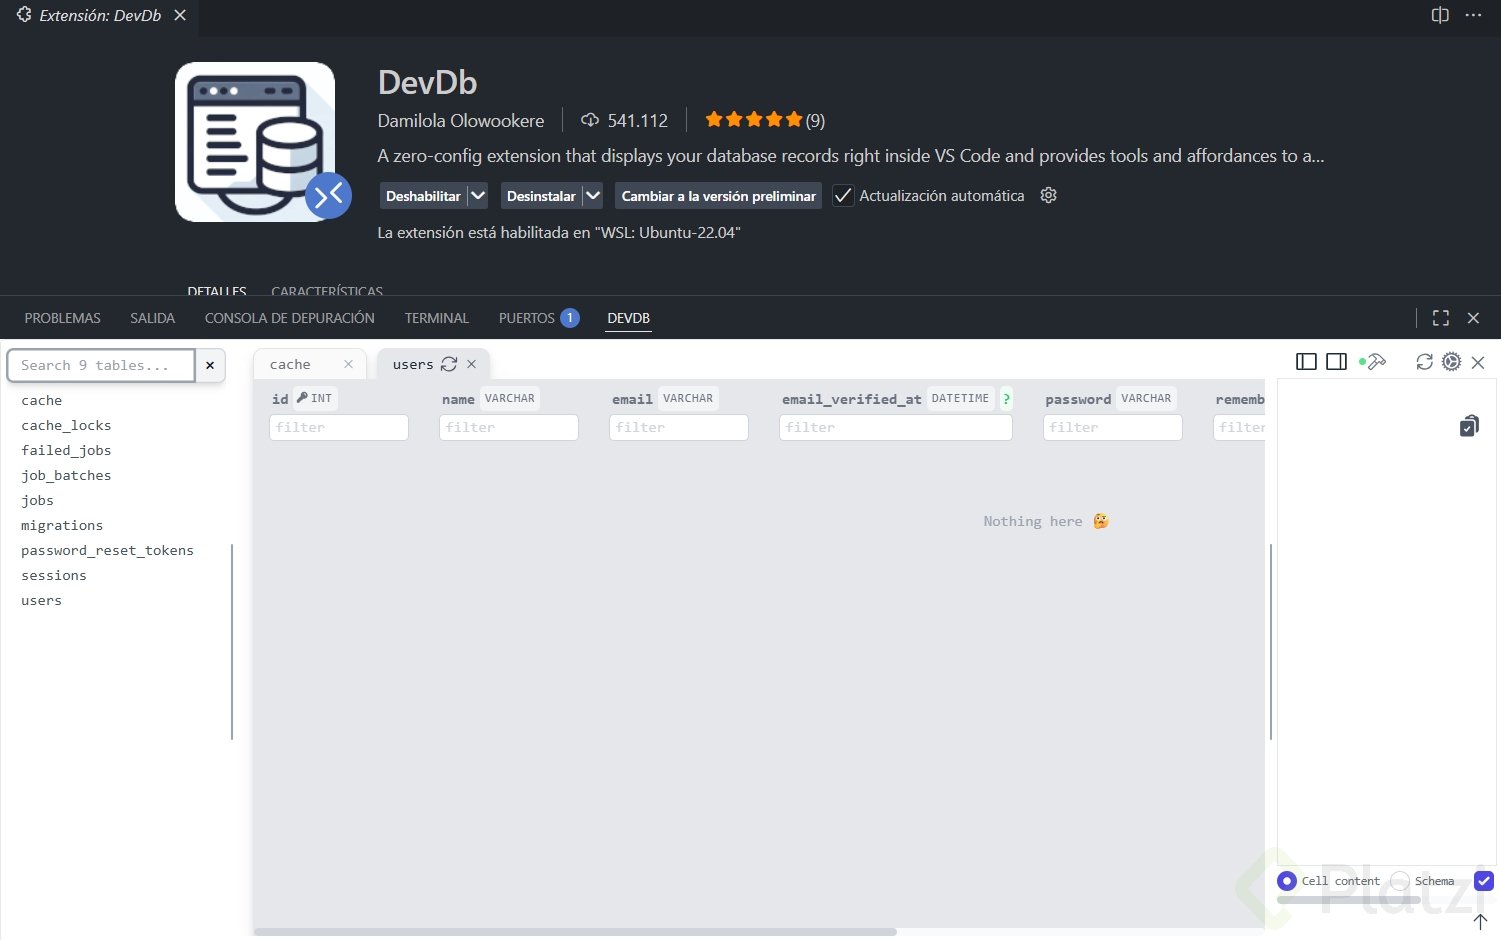
Task: Click Cambiar a la versión preliminar
Action: coord(718,196)
